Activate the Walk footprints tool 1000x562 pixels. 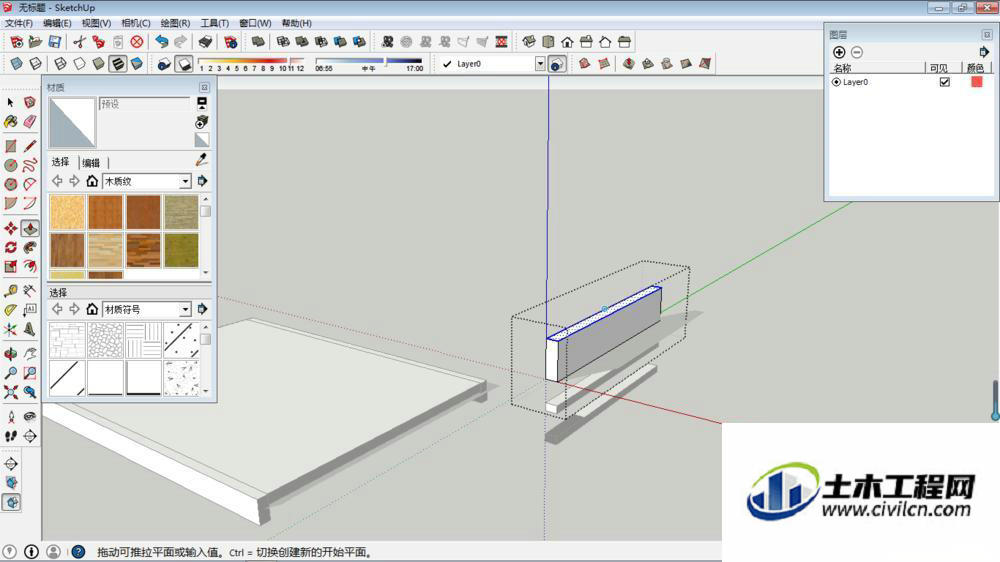10,436
